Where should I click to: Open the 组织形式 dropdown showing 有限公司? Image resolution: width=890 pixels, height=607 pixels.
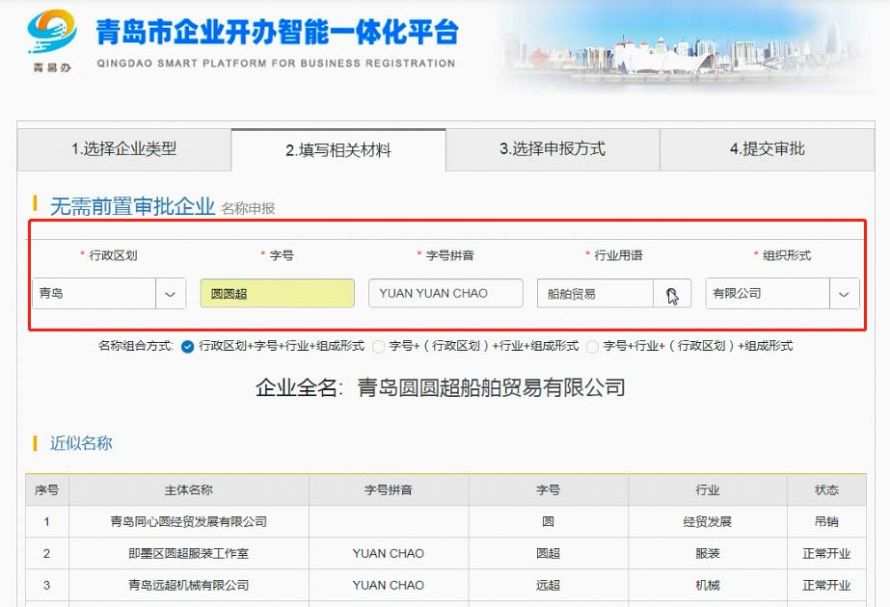[x=844, y=293]
